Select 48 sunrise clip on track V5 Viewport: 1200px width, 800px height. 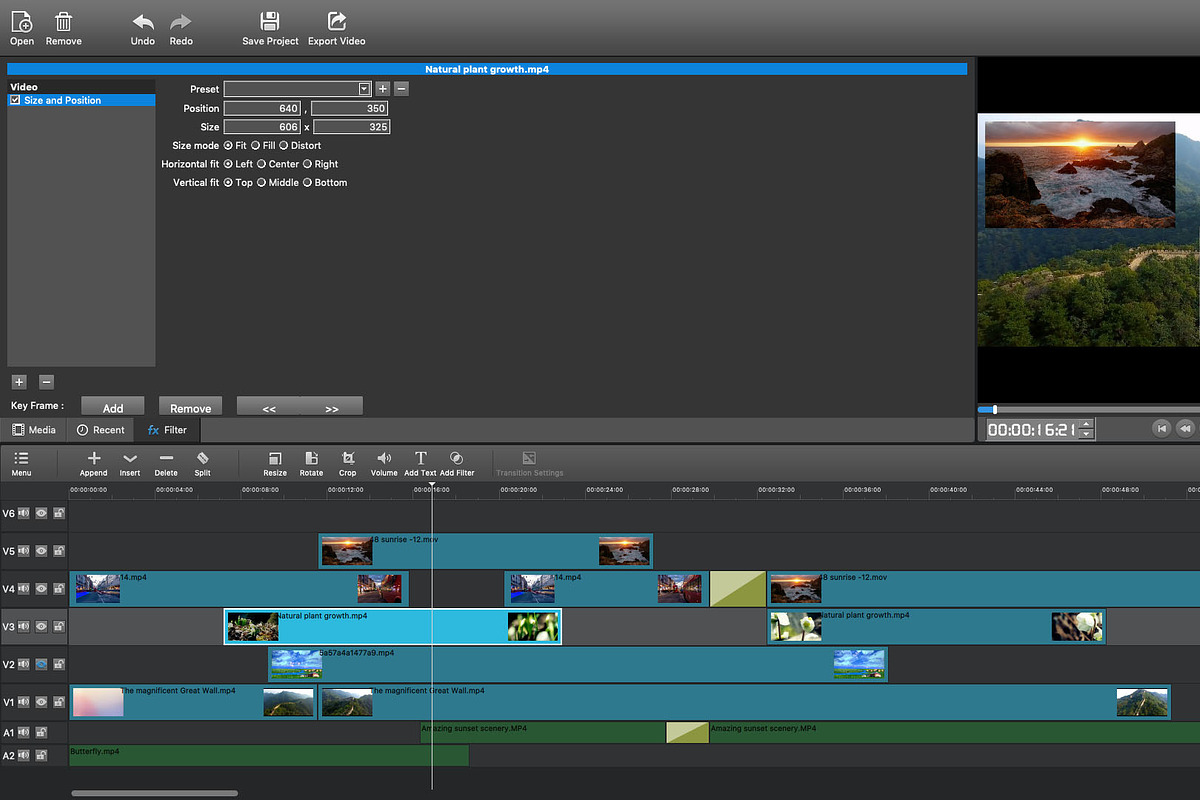tap(486, 551)
